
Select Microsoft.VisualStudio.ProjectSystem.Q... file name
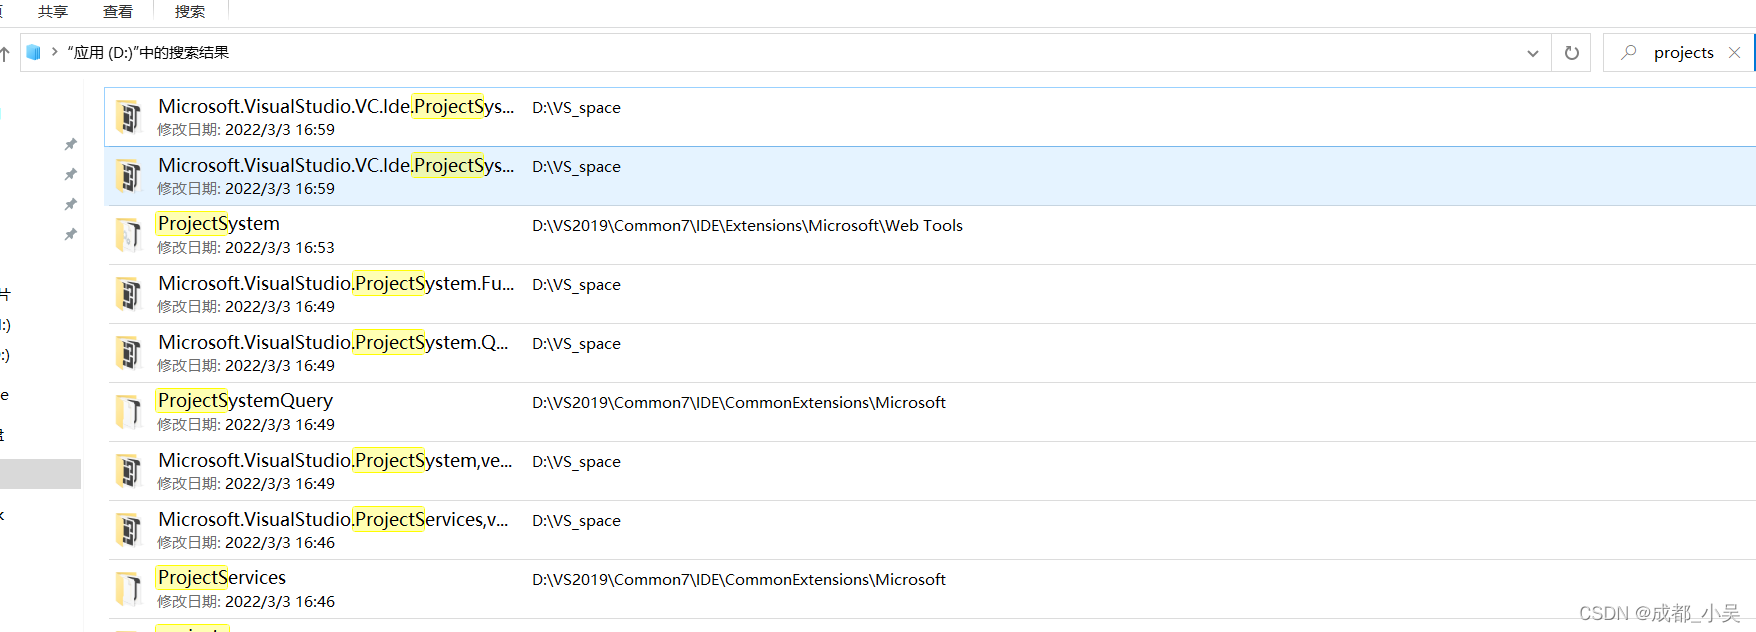(333, 342)
